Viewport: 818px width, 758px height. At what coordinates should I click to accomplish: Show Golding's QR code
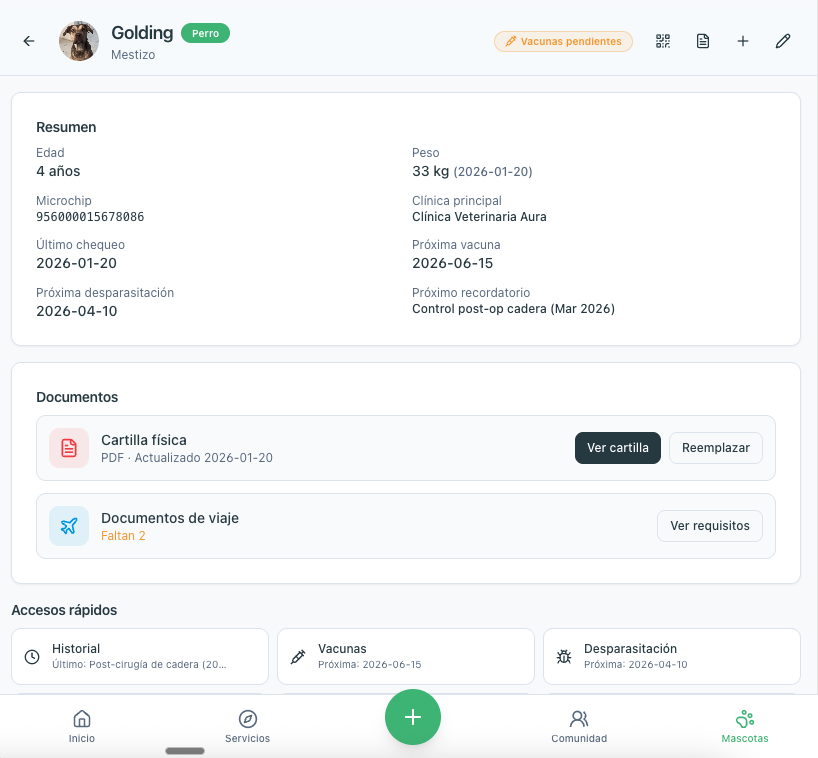[x=662, y=41]
